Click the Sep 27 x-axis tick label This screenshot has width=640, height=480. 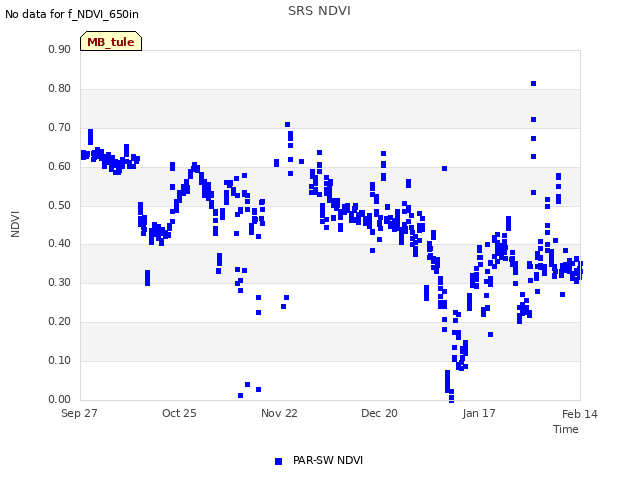[x=79, y=413]
